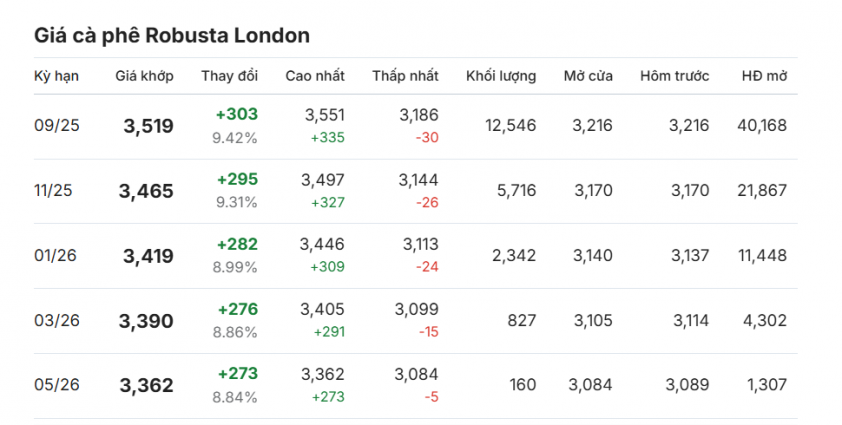842x425 pixels.
Task: Select the HĐ mở column header
Action: 765,76
